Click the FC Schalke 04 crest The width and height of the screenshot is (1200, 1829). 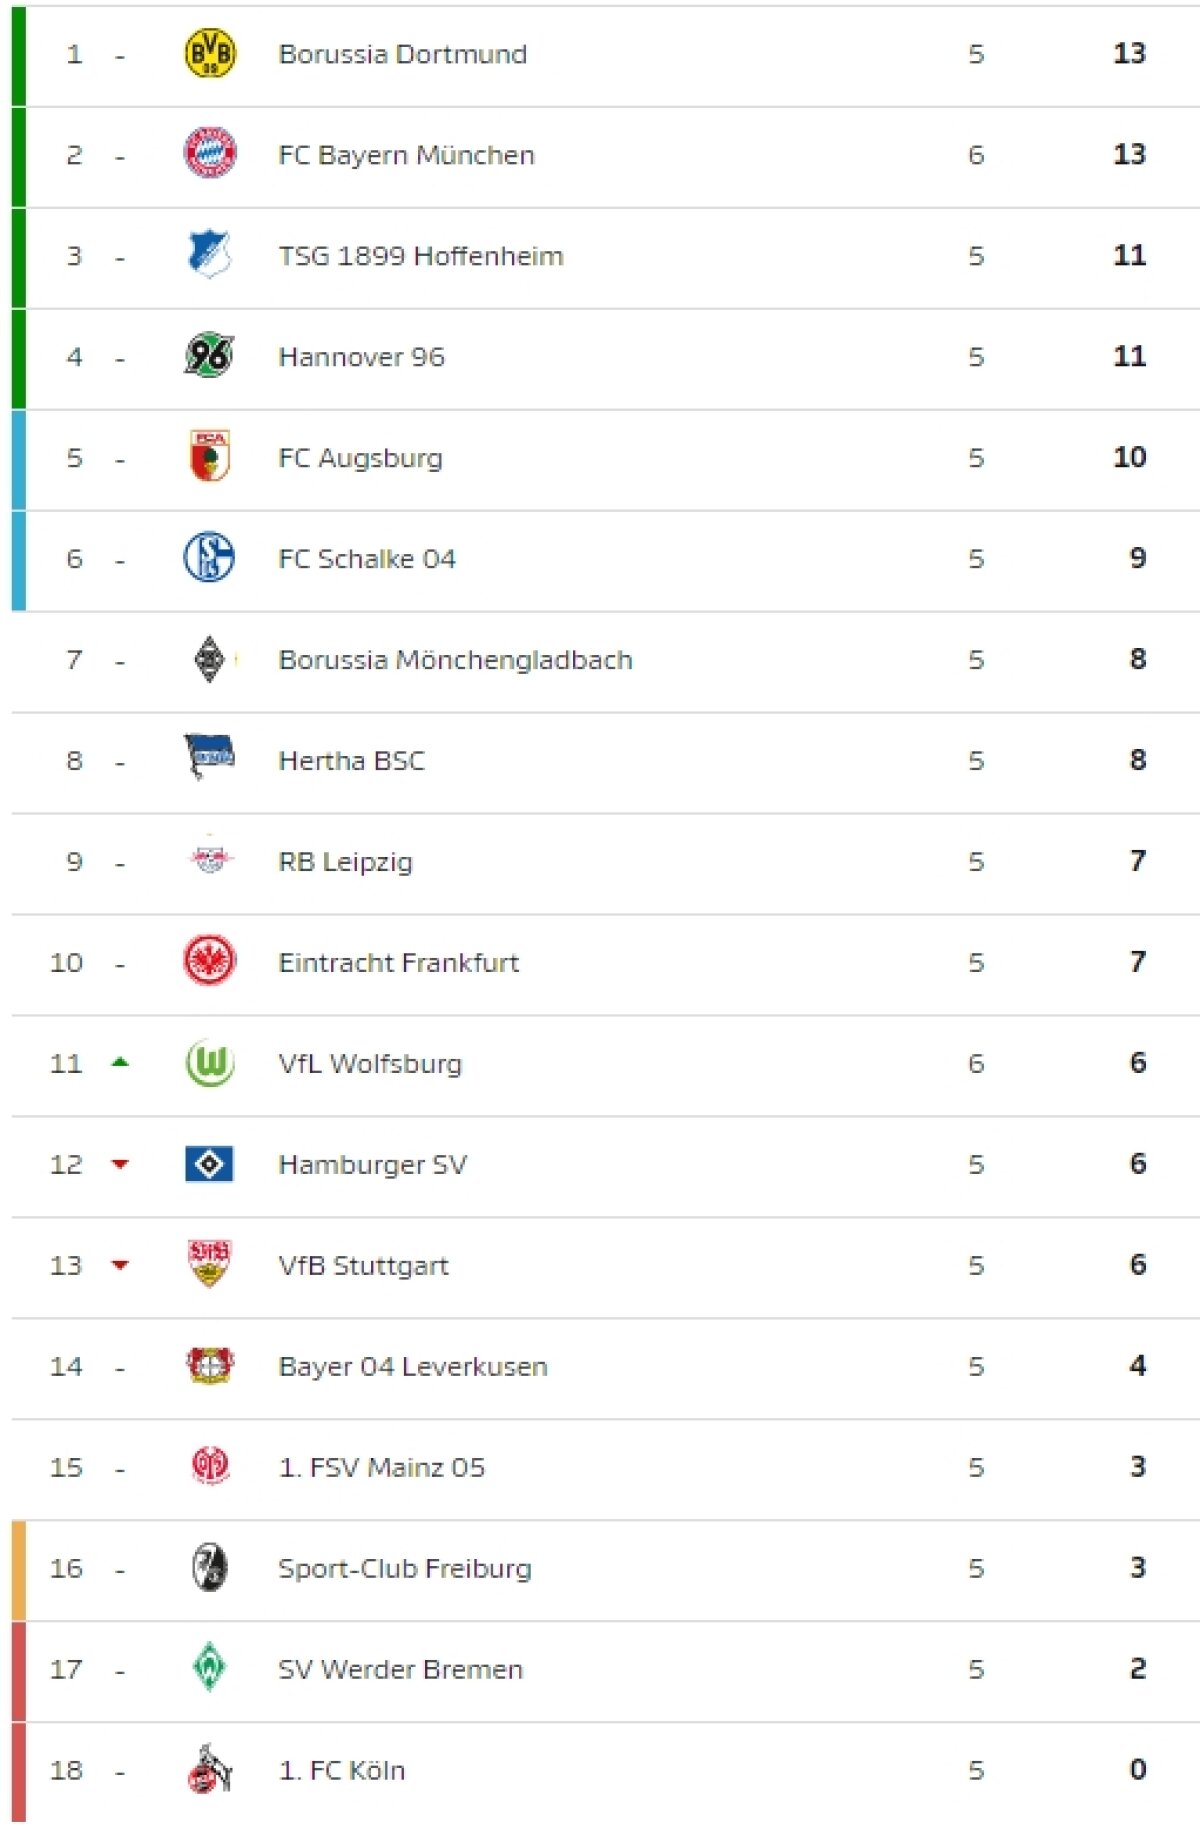coord(209,558)
